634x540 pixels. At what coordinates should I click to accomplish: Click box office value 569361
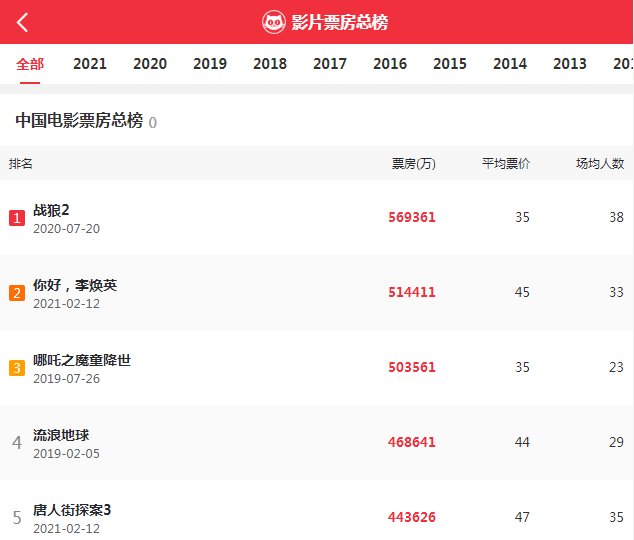point(412,217)
